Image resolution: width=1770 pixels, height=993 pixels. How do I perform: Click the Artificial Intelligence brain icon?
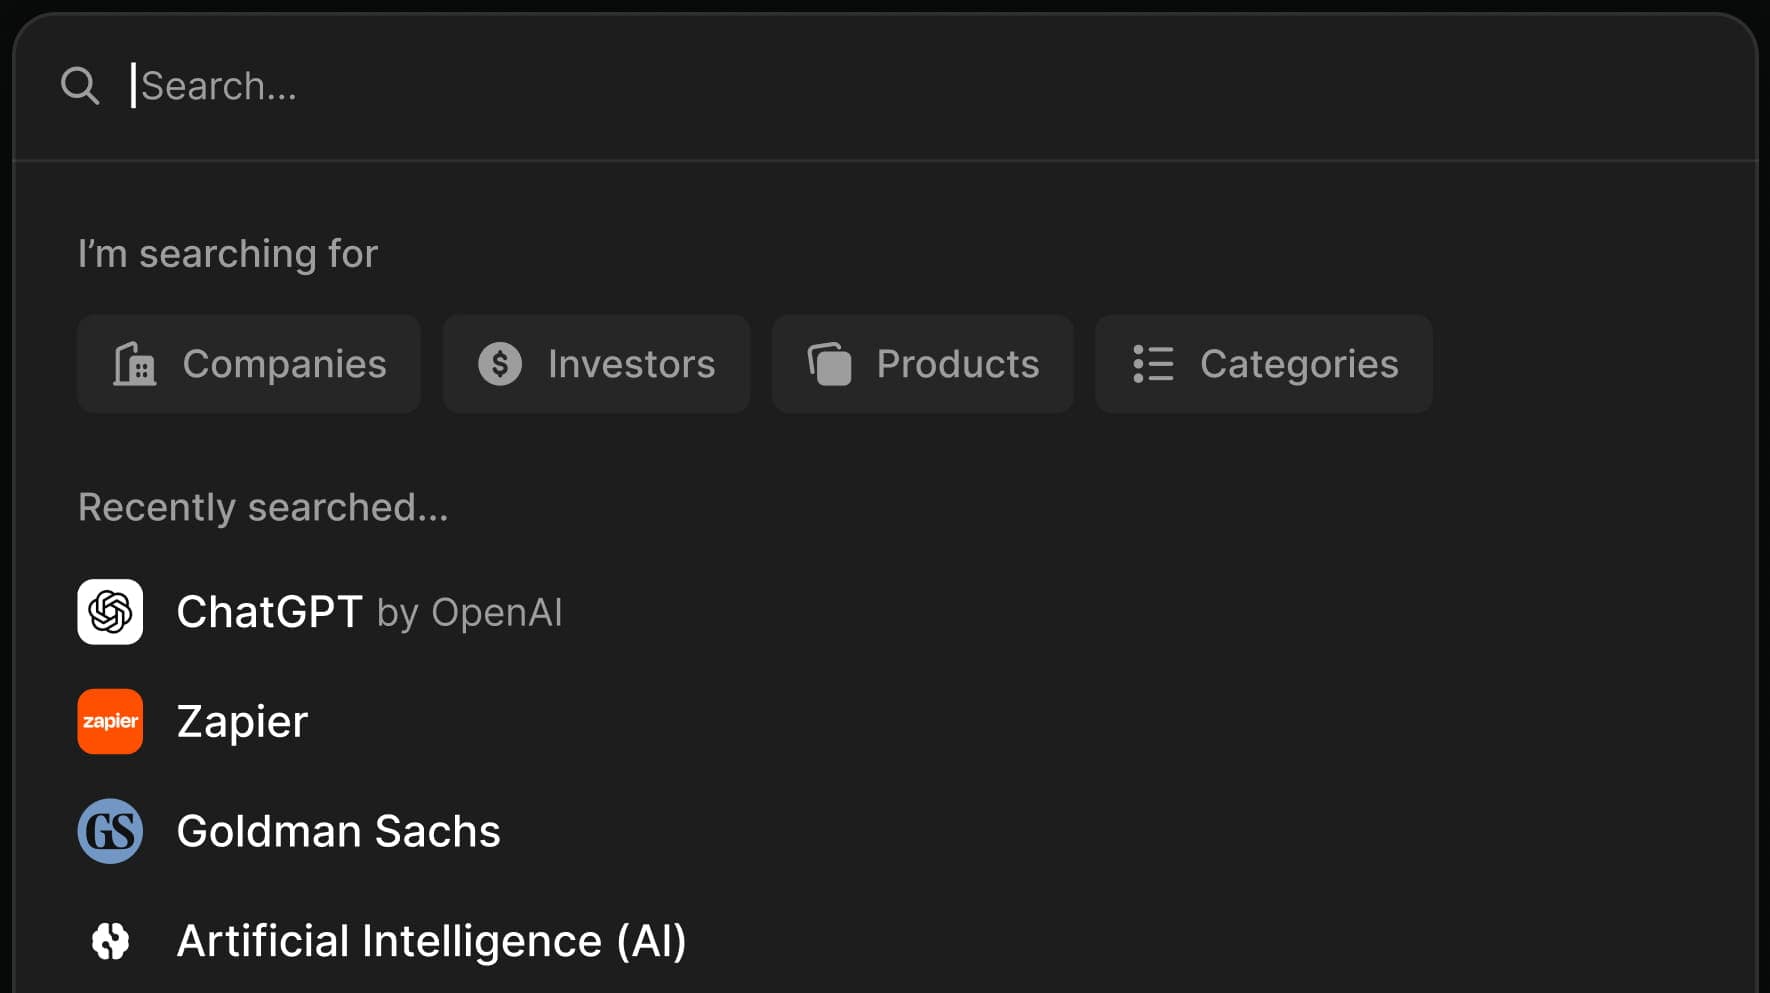[x=110, y=940]
